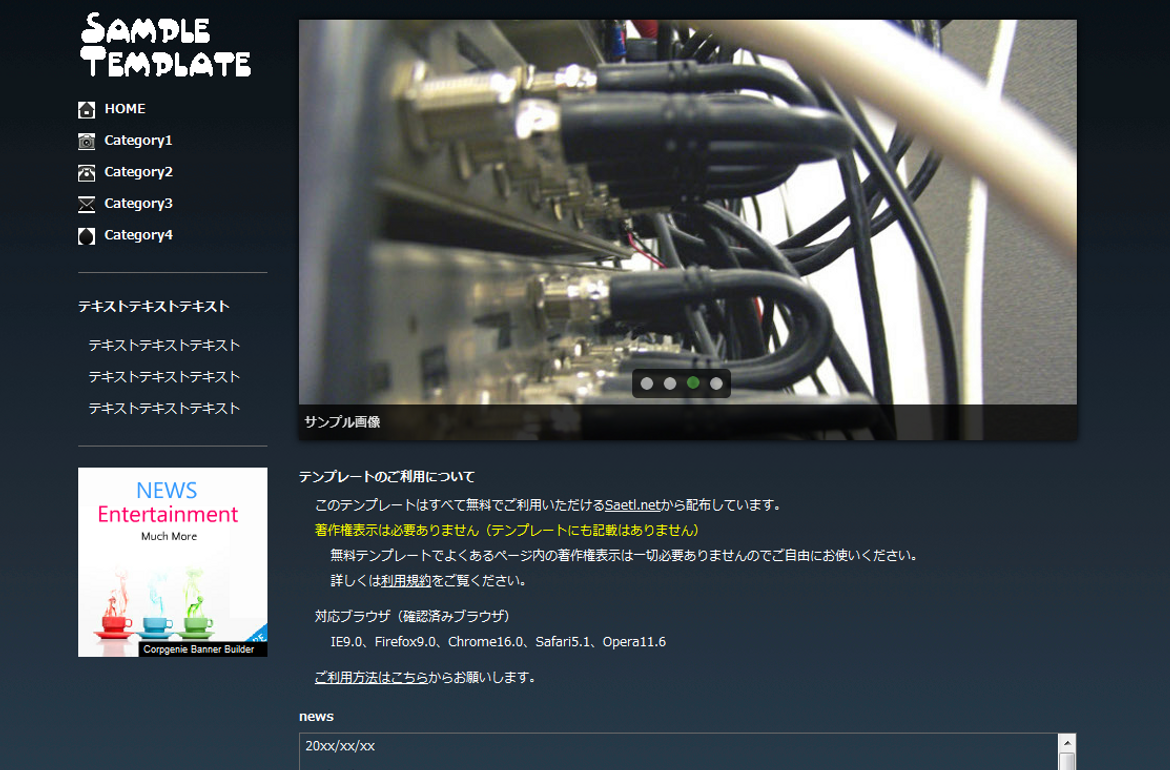Go to the HOME menu link

pyautogui.click(x=125, y=109)
